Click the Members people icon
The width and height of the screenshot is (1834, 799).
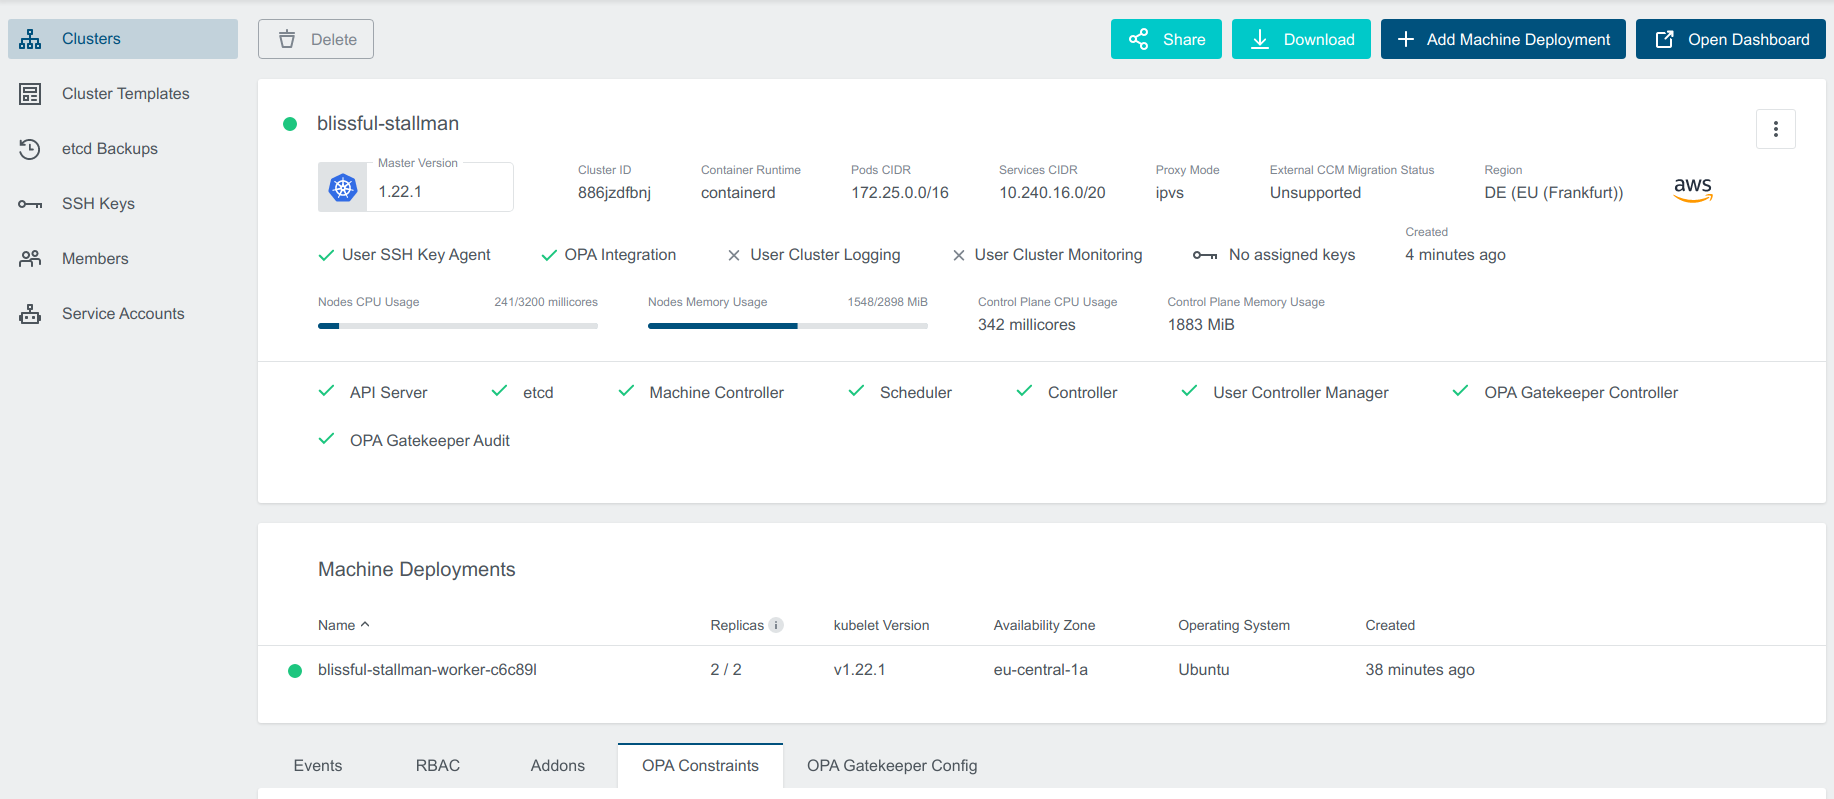30,259
